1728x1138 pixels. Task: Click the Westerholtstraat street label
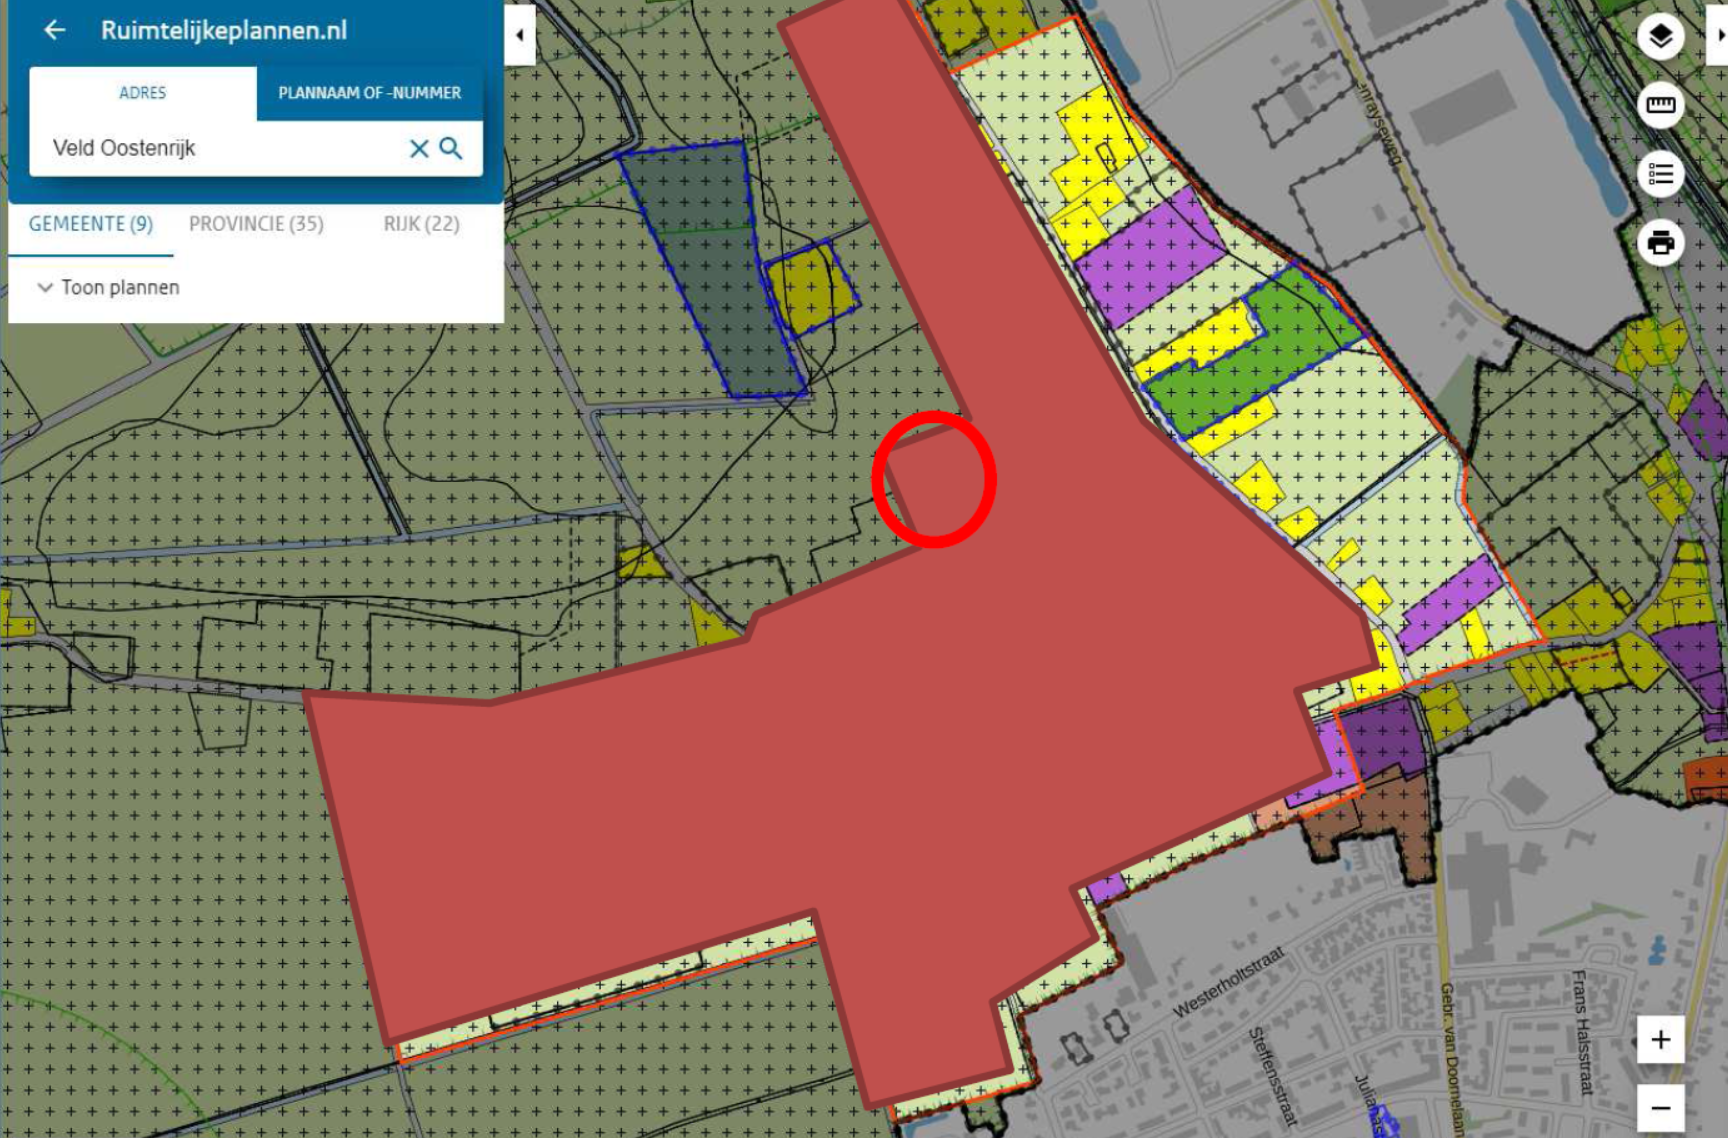click(1228, 982)
